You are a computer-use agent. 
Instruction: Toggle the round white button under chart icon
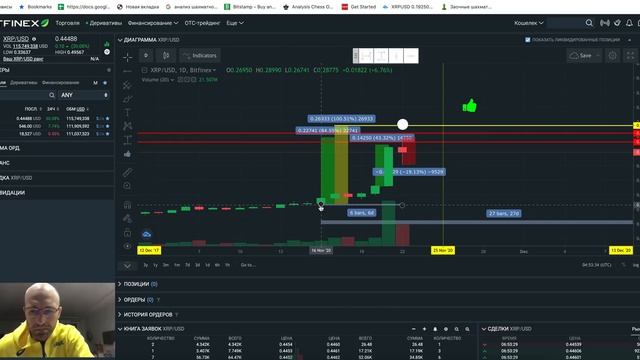[x=107, y=52]
